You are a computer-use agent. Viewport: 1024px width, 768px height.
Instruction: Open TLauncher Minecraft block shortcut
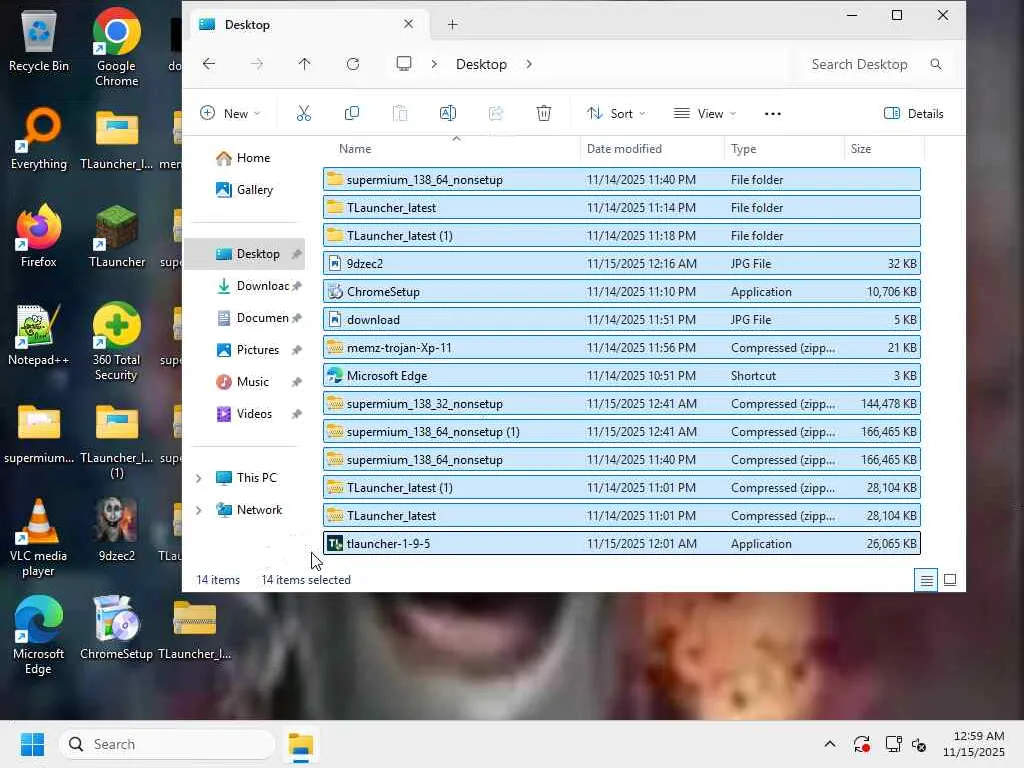[x=117, y=236]
